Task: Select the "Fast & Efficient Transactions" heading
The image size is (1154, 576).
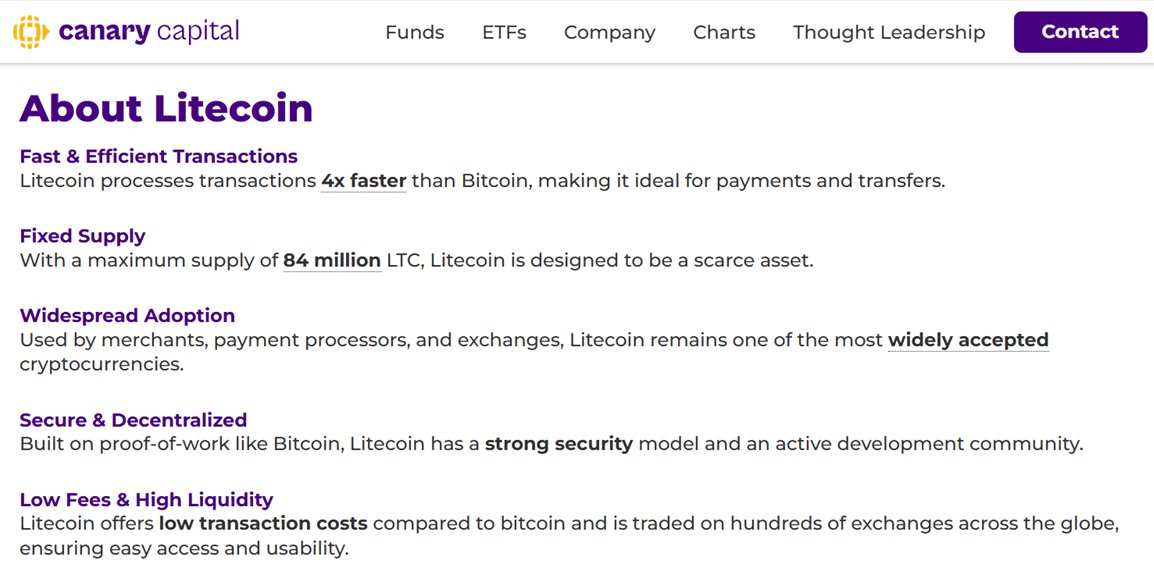Action: (158, 156)
